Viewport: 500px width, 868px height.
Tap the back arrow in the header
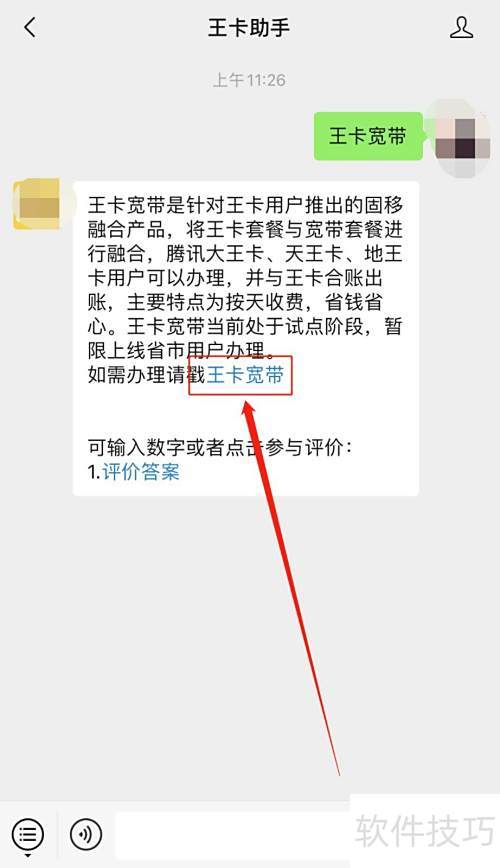tap(30, 27)
